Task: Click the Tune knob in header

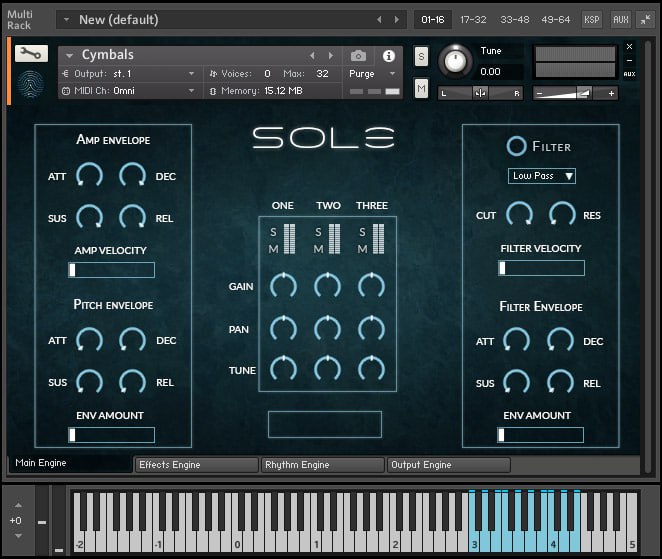Action: 455,61
